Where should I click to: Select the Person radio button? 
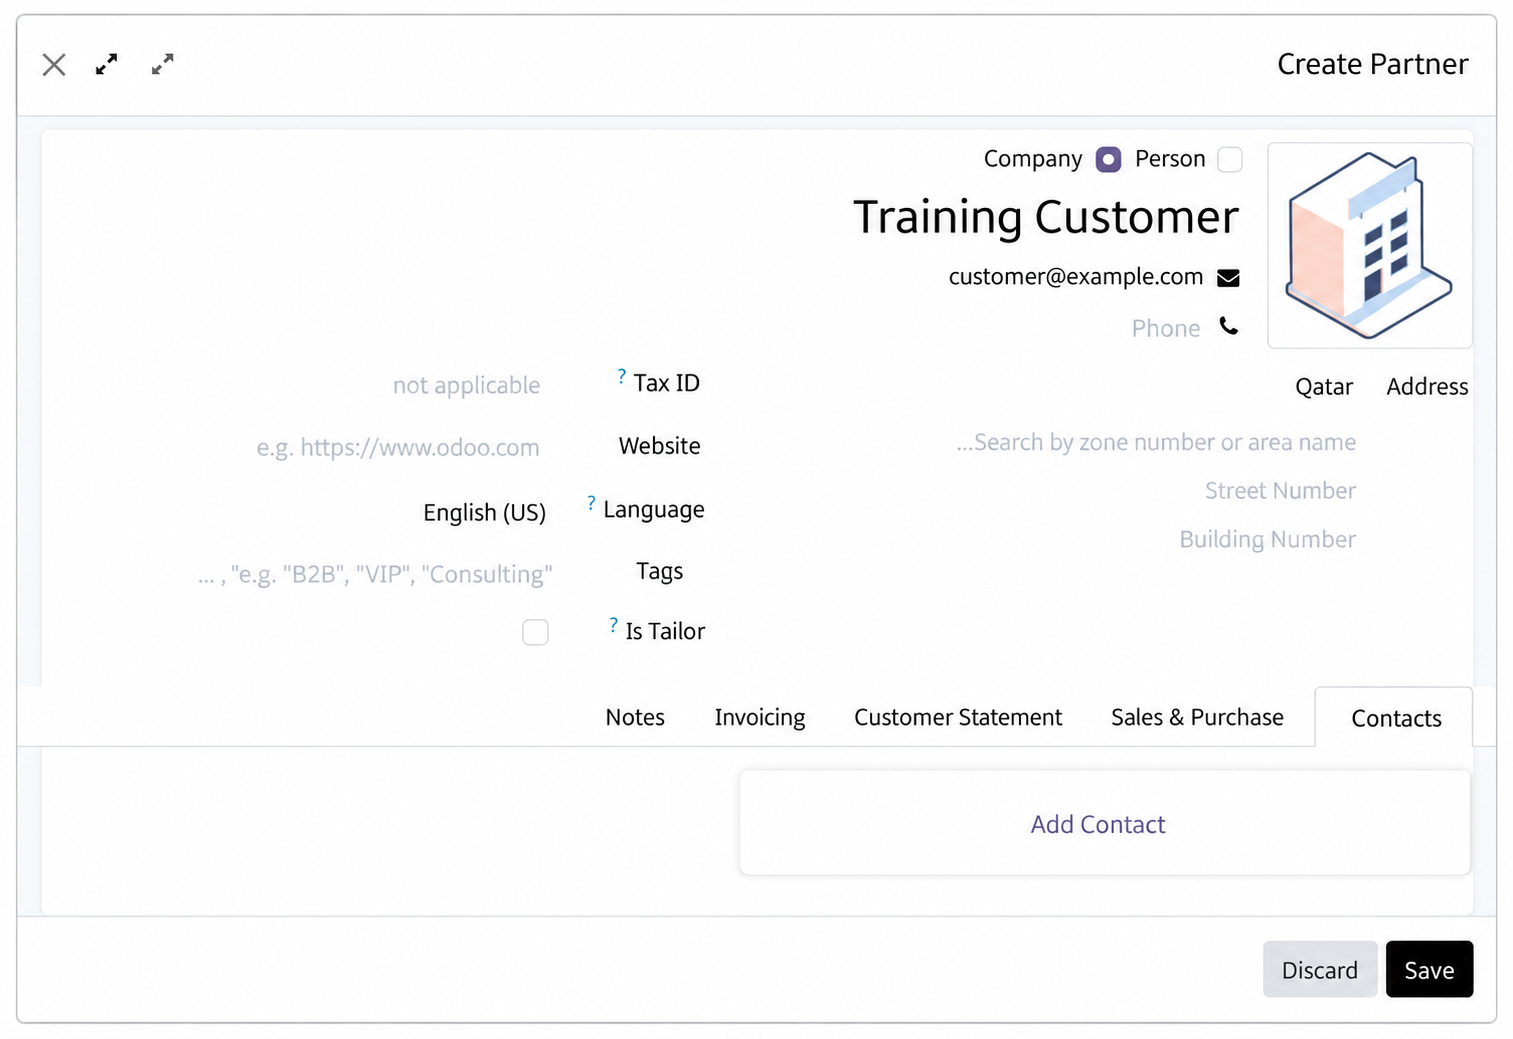pyautogui.click(x=1230, y=159)
